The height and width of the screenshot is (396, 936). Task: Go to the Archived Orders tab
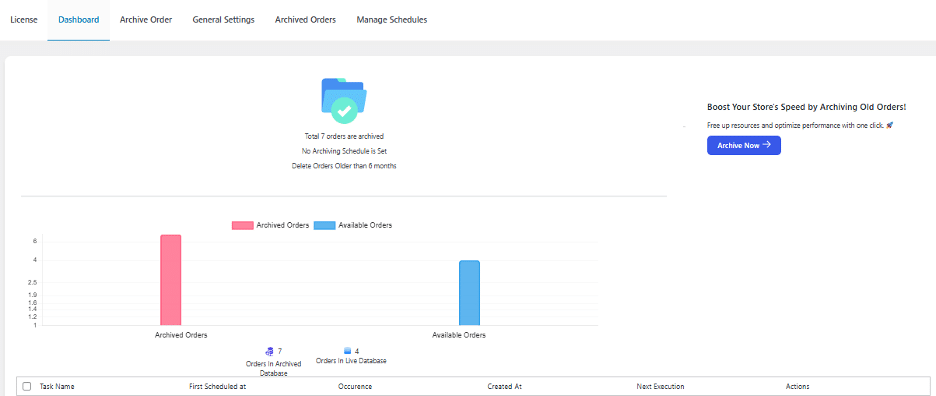pos(305,20)
